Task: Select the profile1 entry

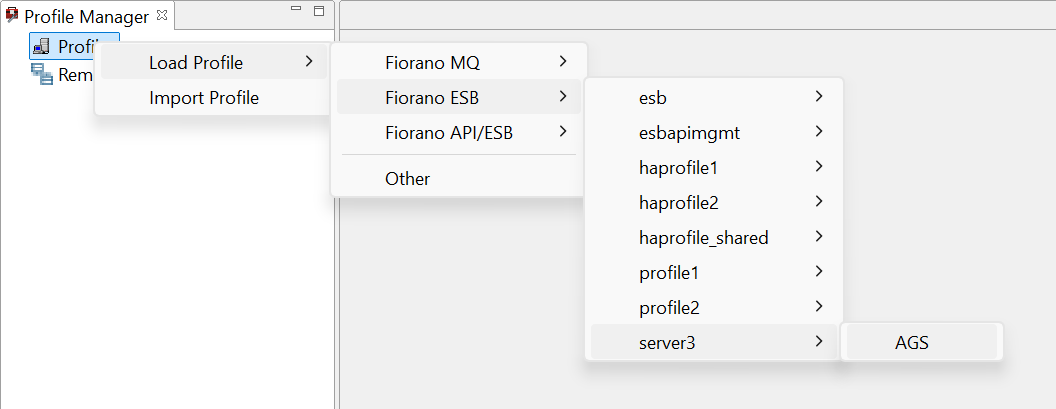Action: point(714,273)
